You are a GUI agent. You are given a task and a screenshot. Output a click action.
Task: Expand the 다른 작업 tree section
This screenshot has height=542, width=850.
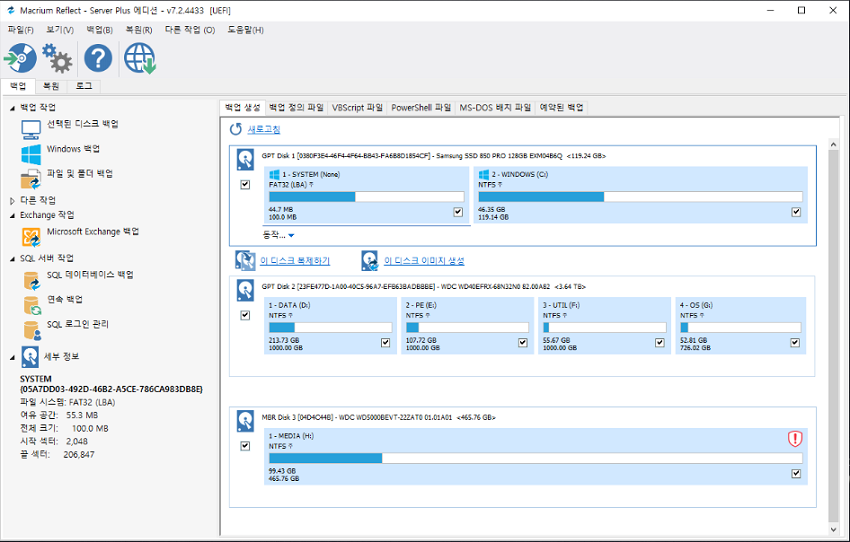pyautogui.click(x=12, y=201)
